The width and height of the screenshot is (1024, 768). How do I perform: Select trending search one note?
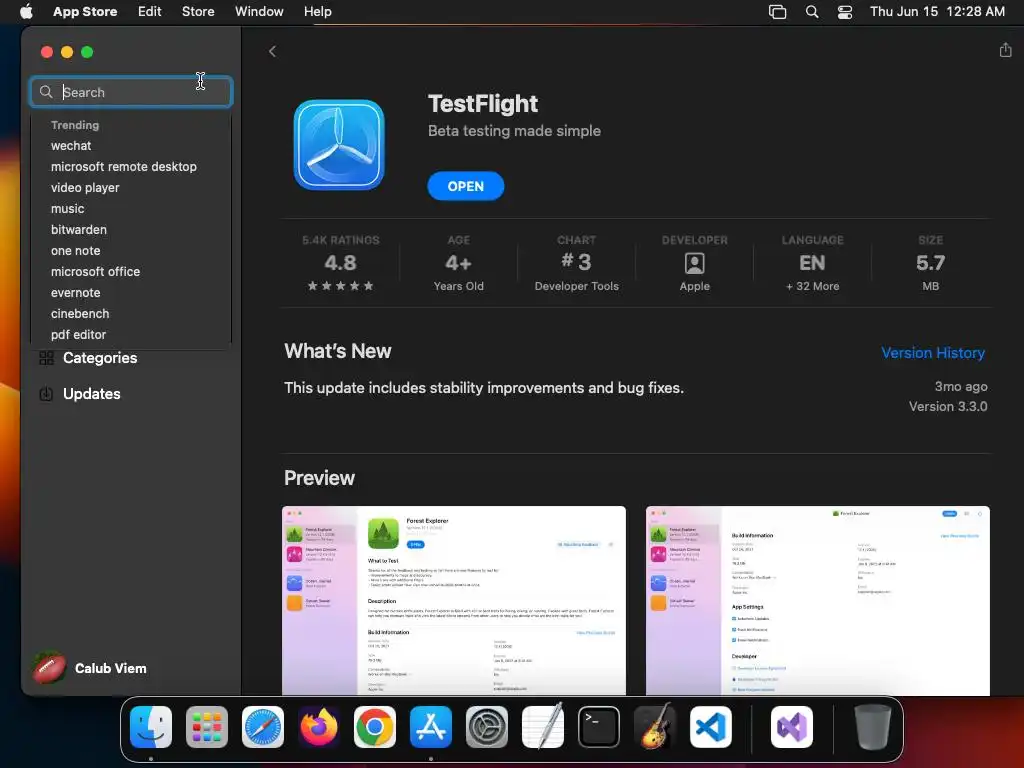pos(75,250)
